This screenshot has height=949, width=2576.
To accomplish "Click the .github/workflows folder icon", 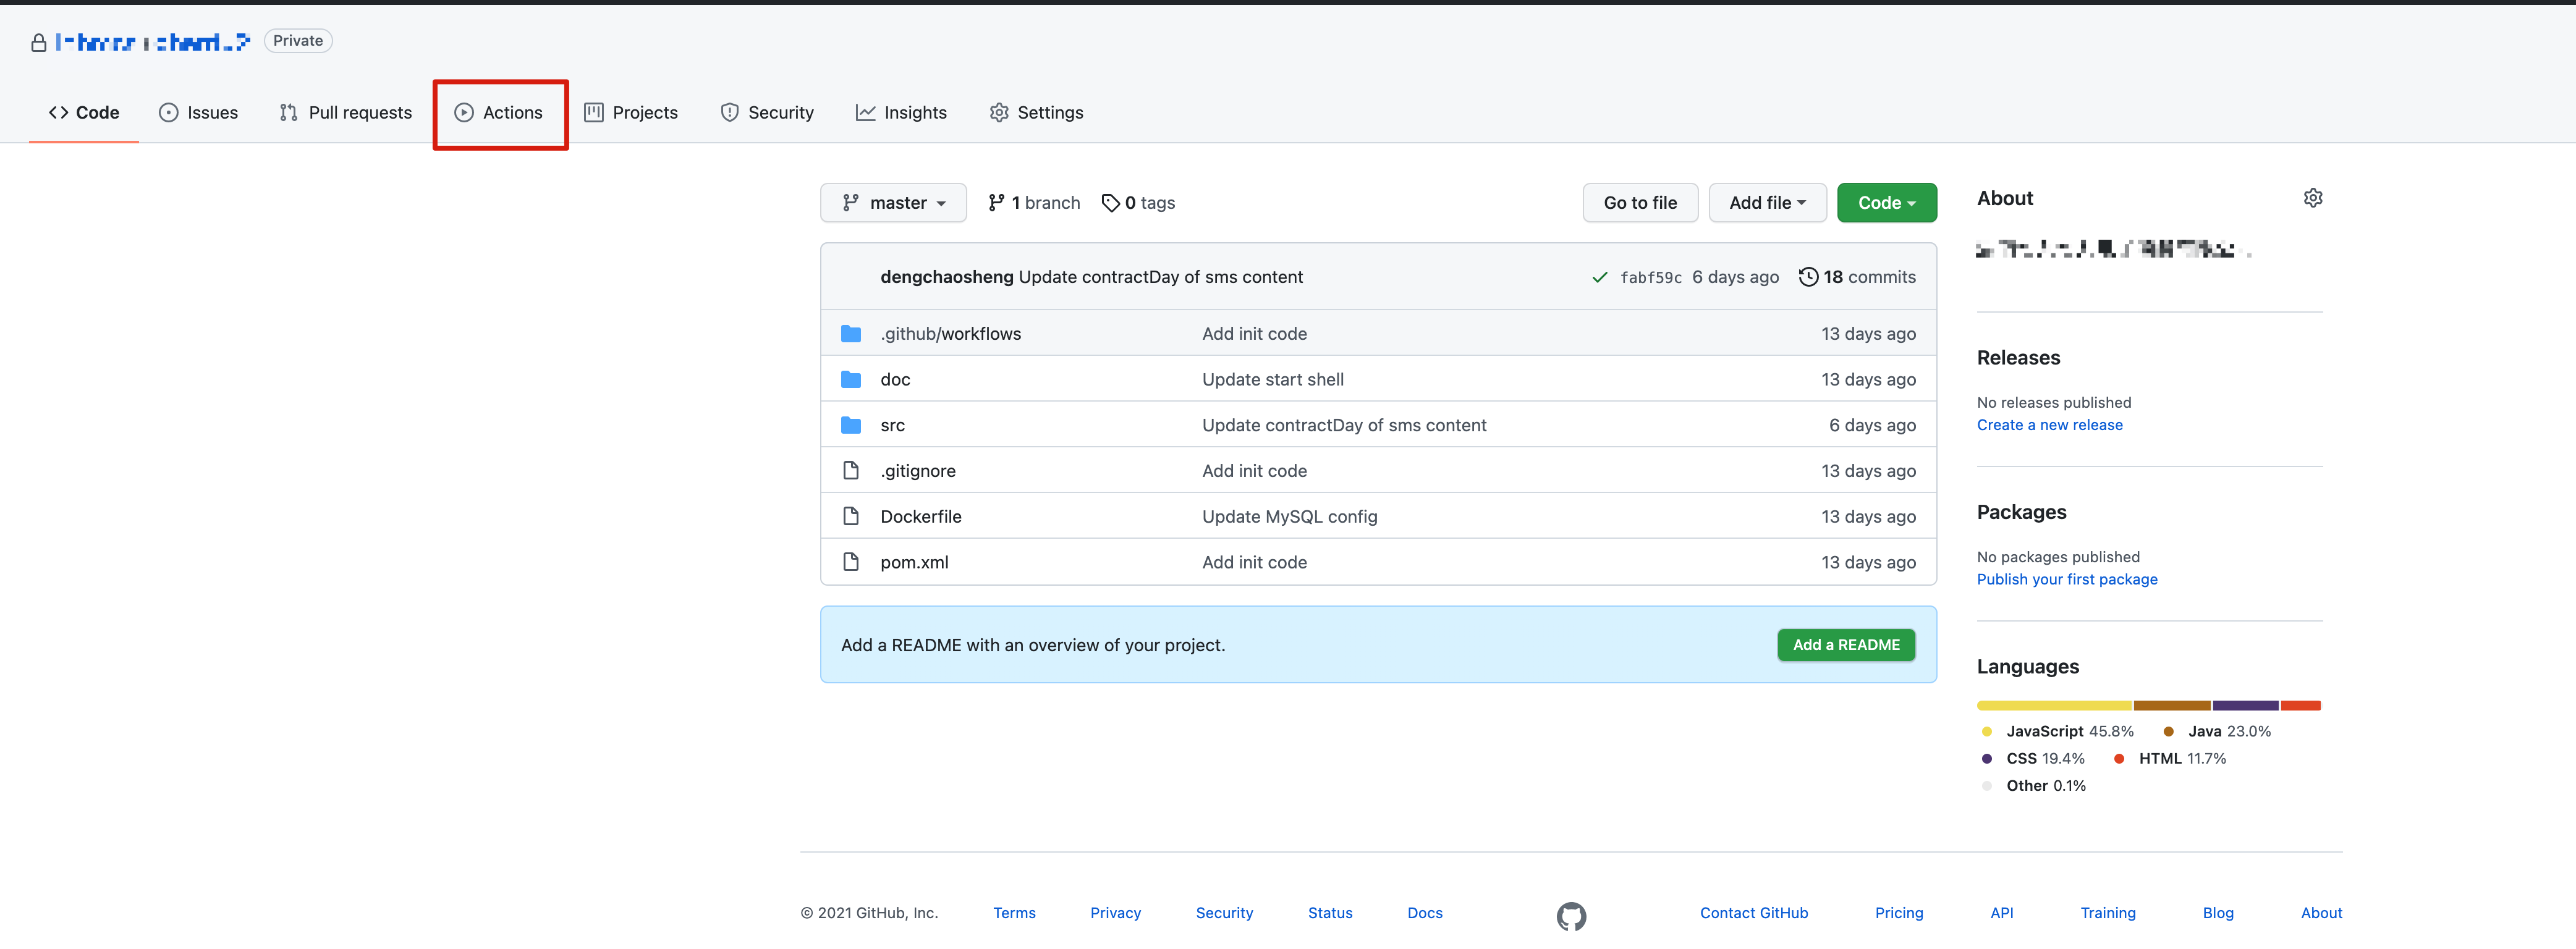I will (851, 334).
